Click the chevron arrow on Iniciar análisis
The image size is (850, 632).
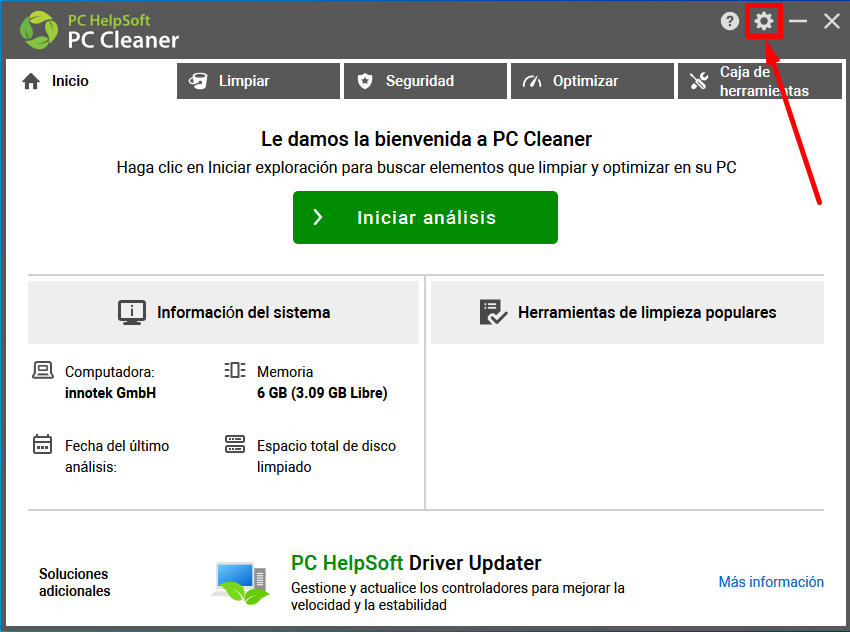[318, 217]
